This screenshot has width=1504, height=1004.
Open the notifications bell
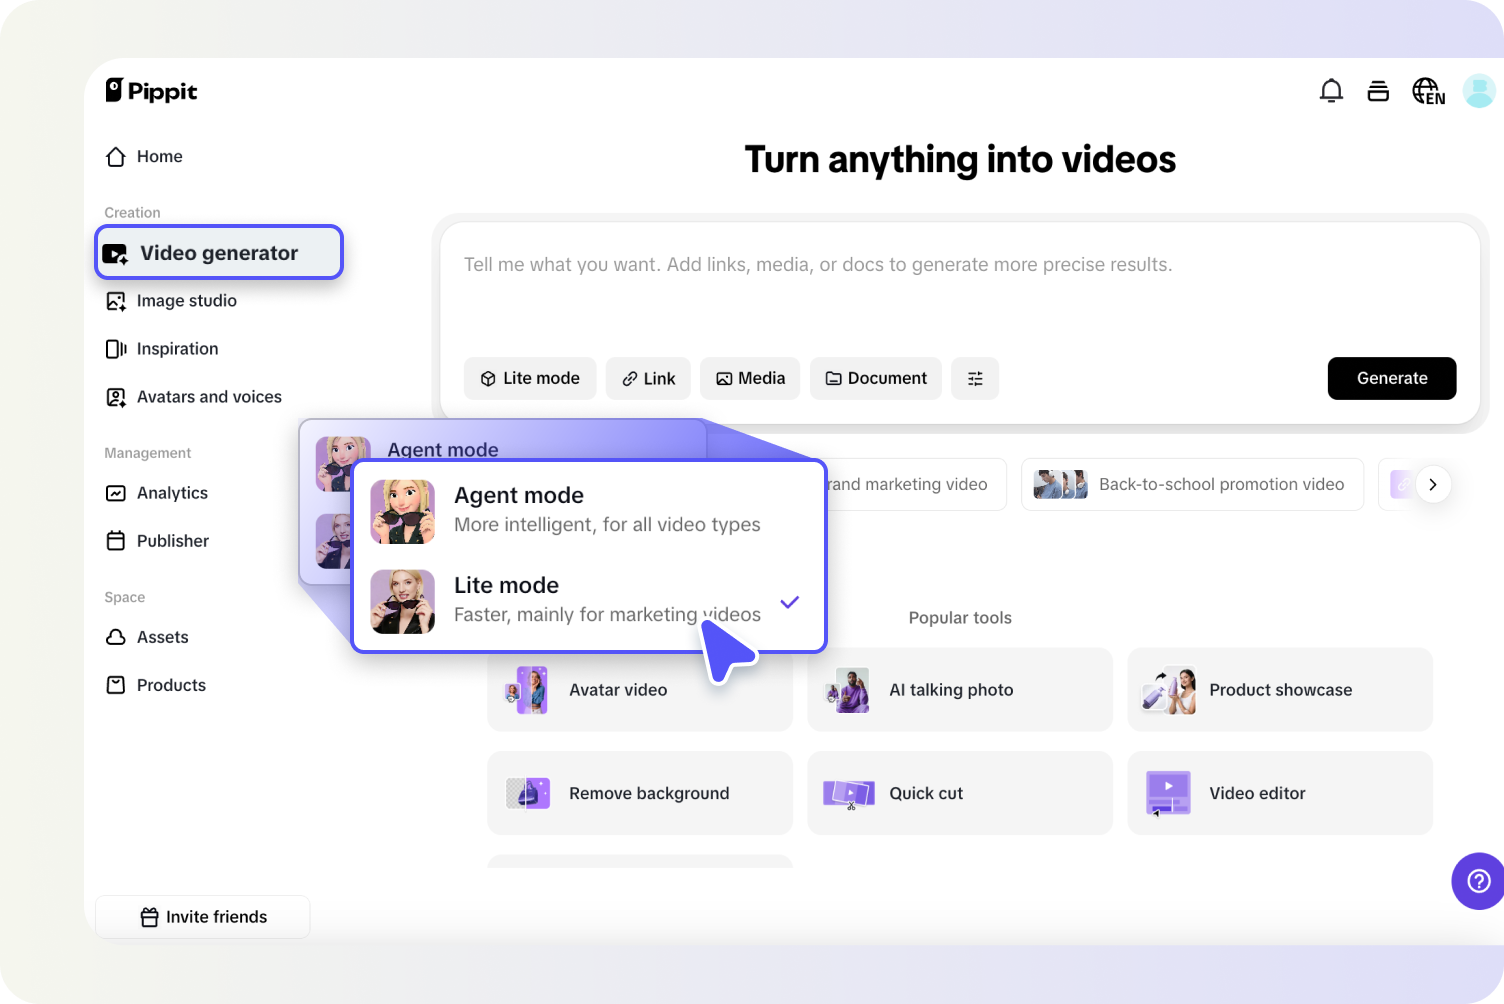pyautogui.click(x=1331, y=91)
